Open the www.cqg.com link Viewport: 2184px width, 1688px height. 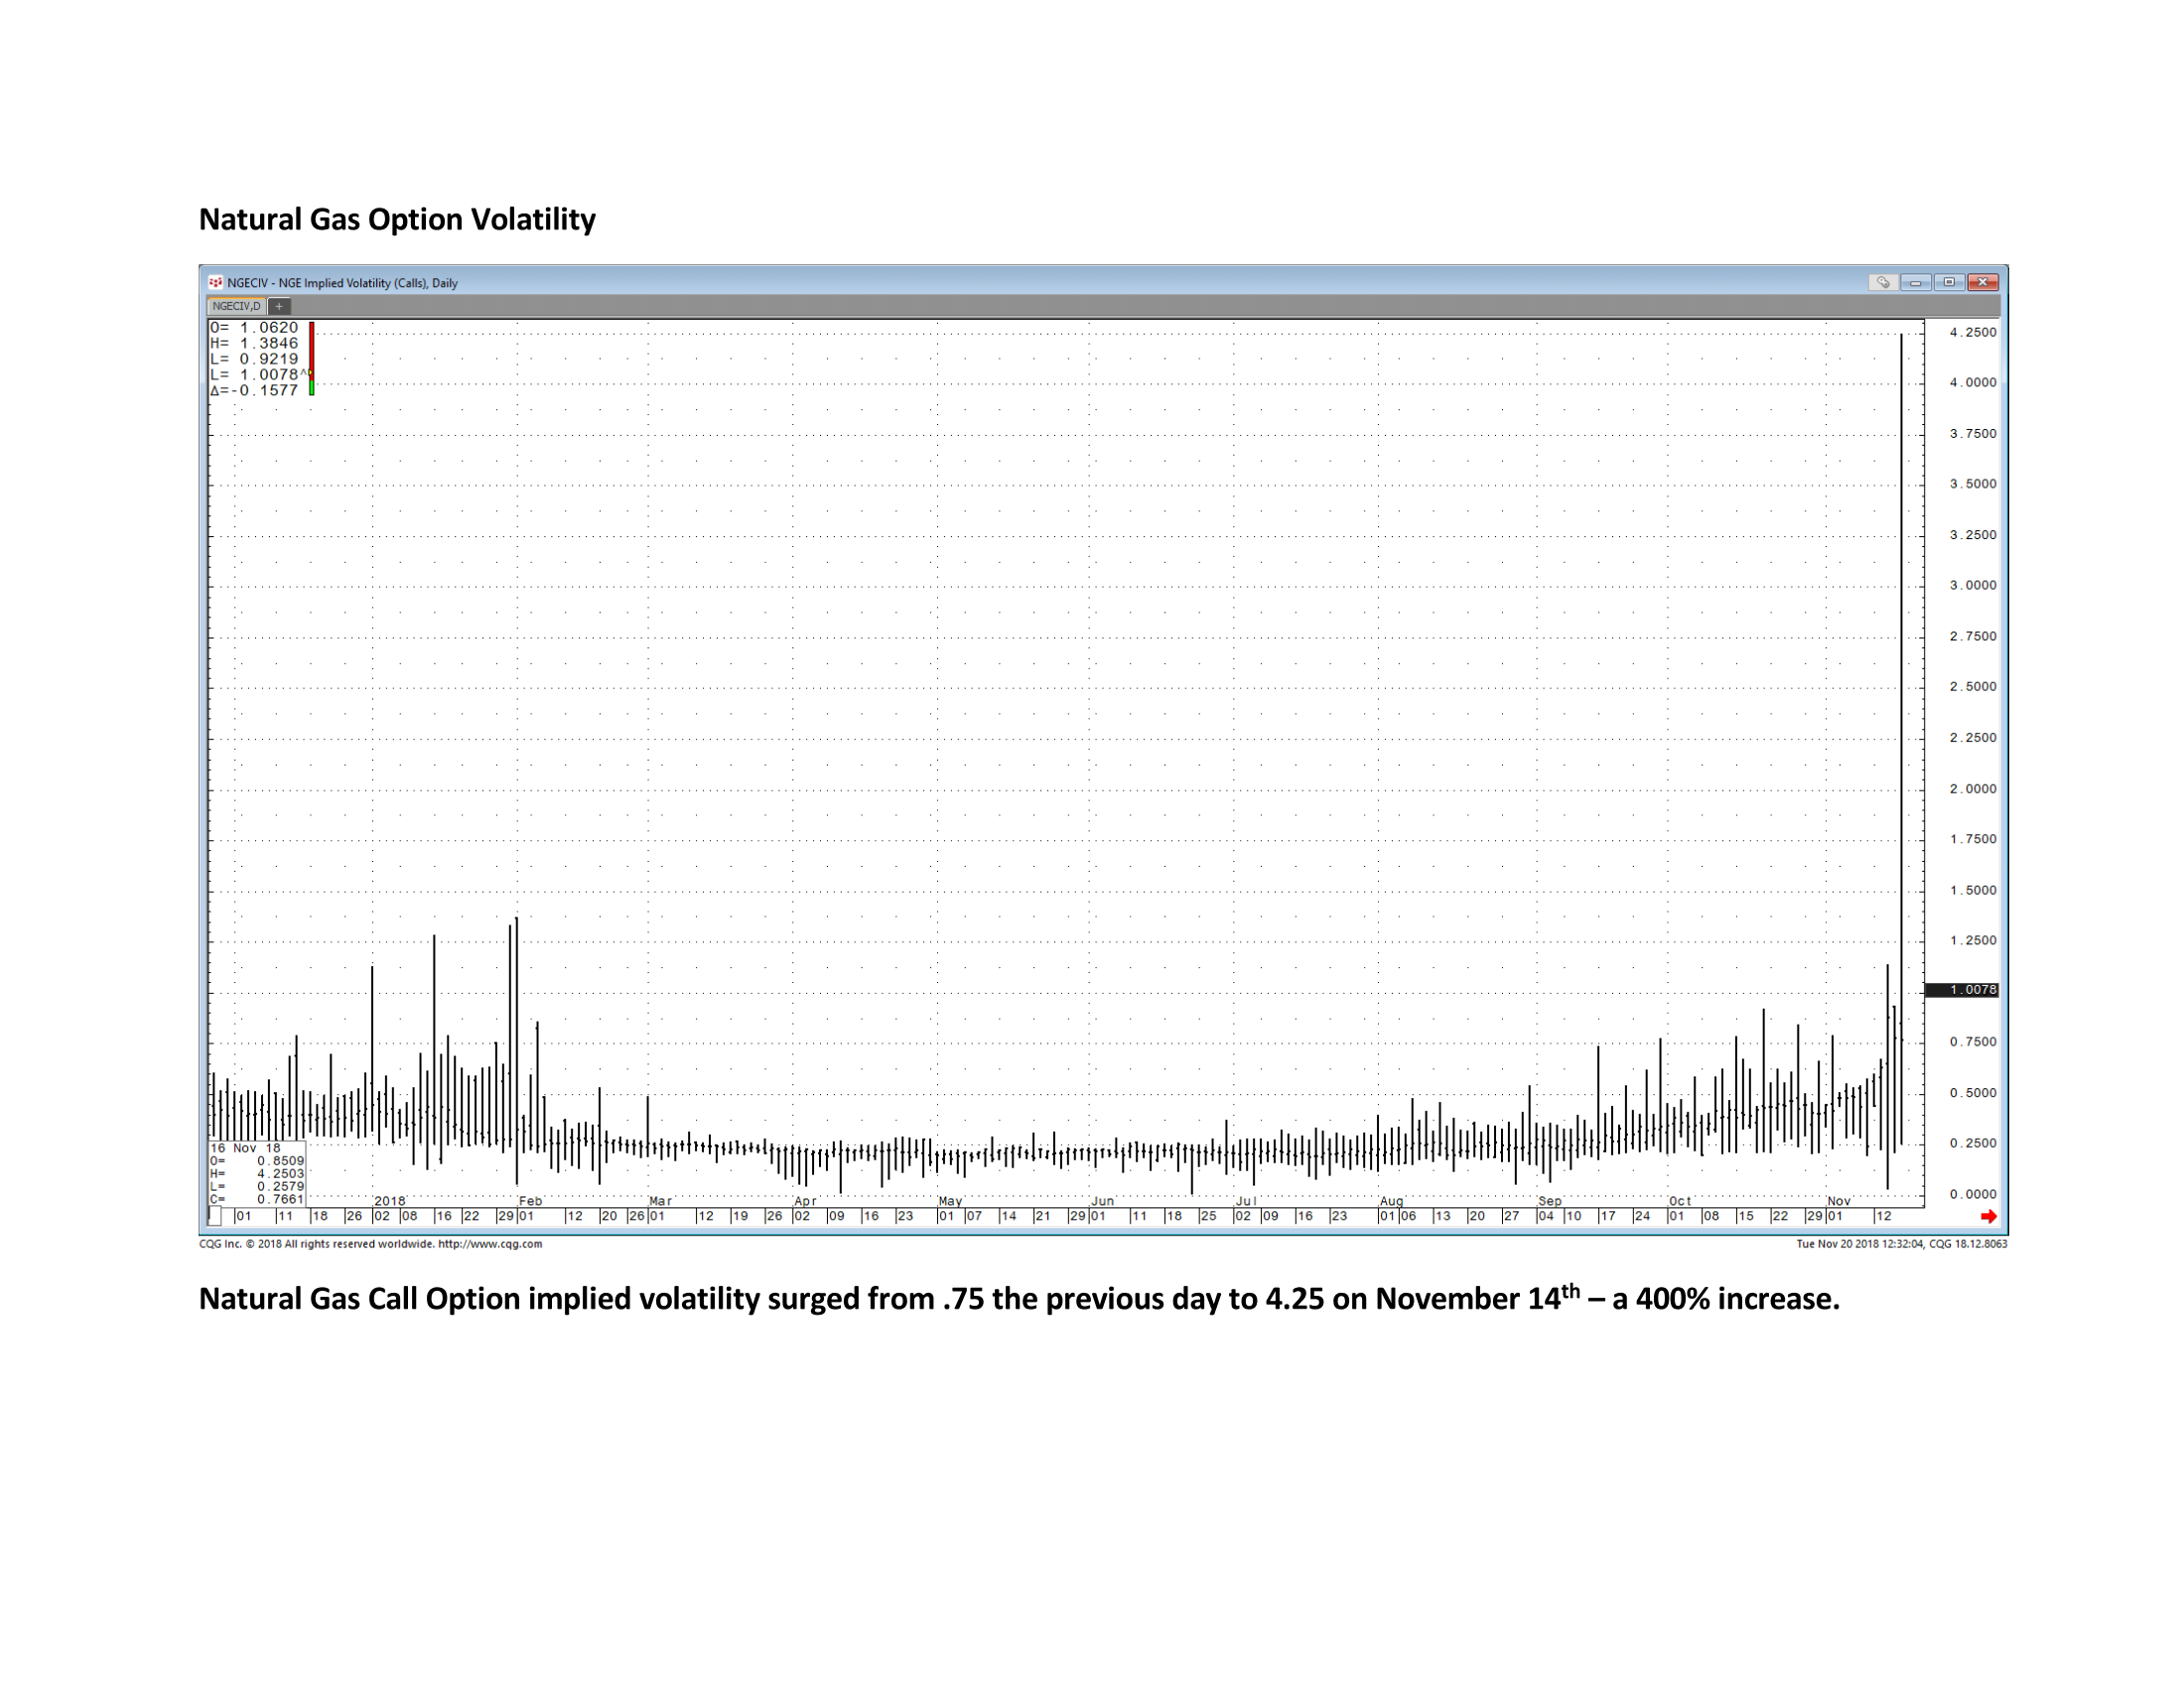[x=490, y=1244]
